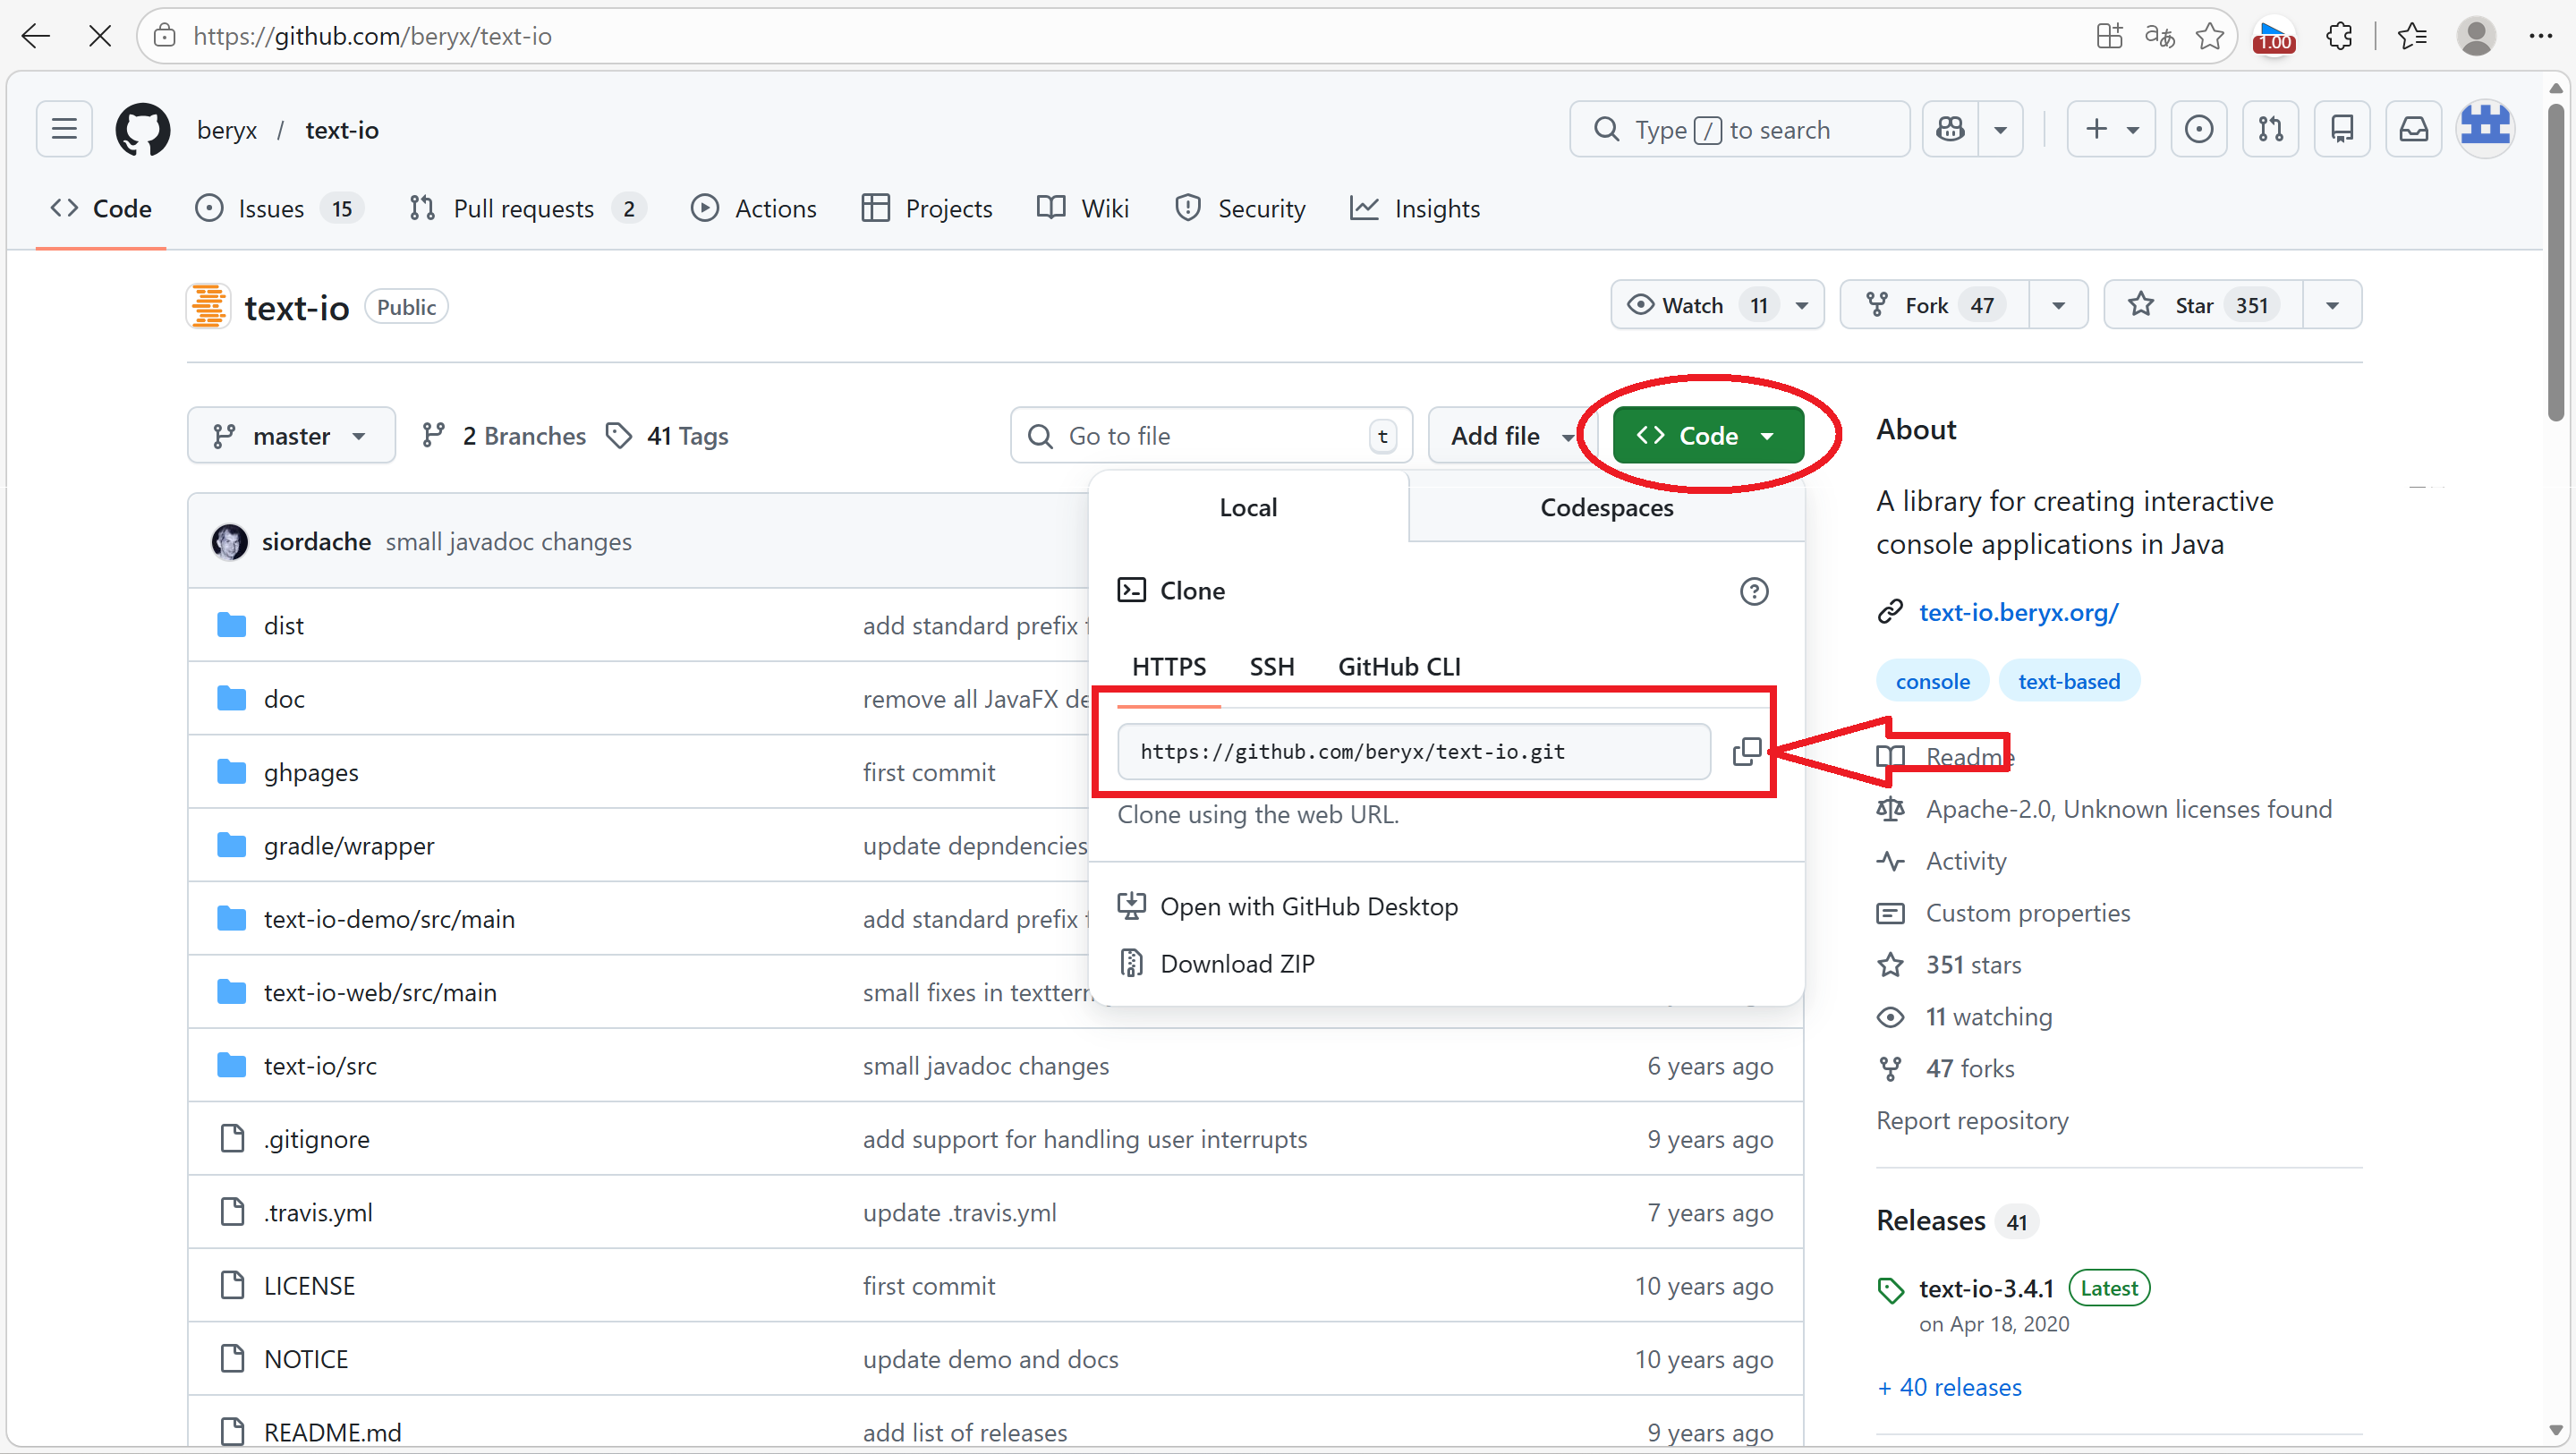Open the hamburger navigation menu
This screenshot has height=1454, width=2576.
pyautogui.click(x=64, y=130)
